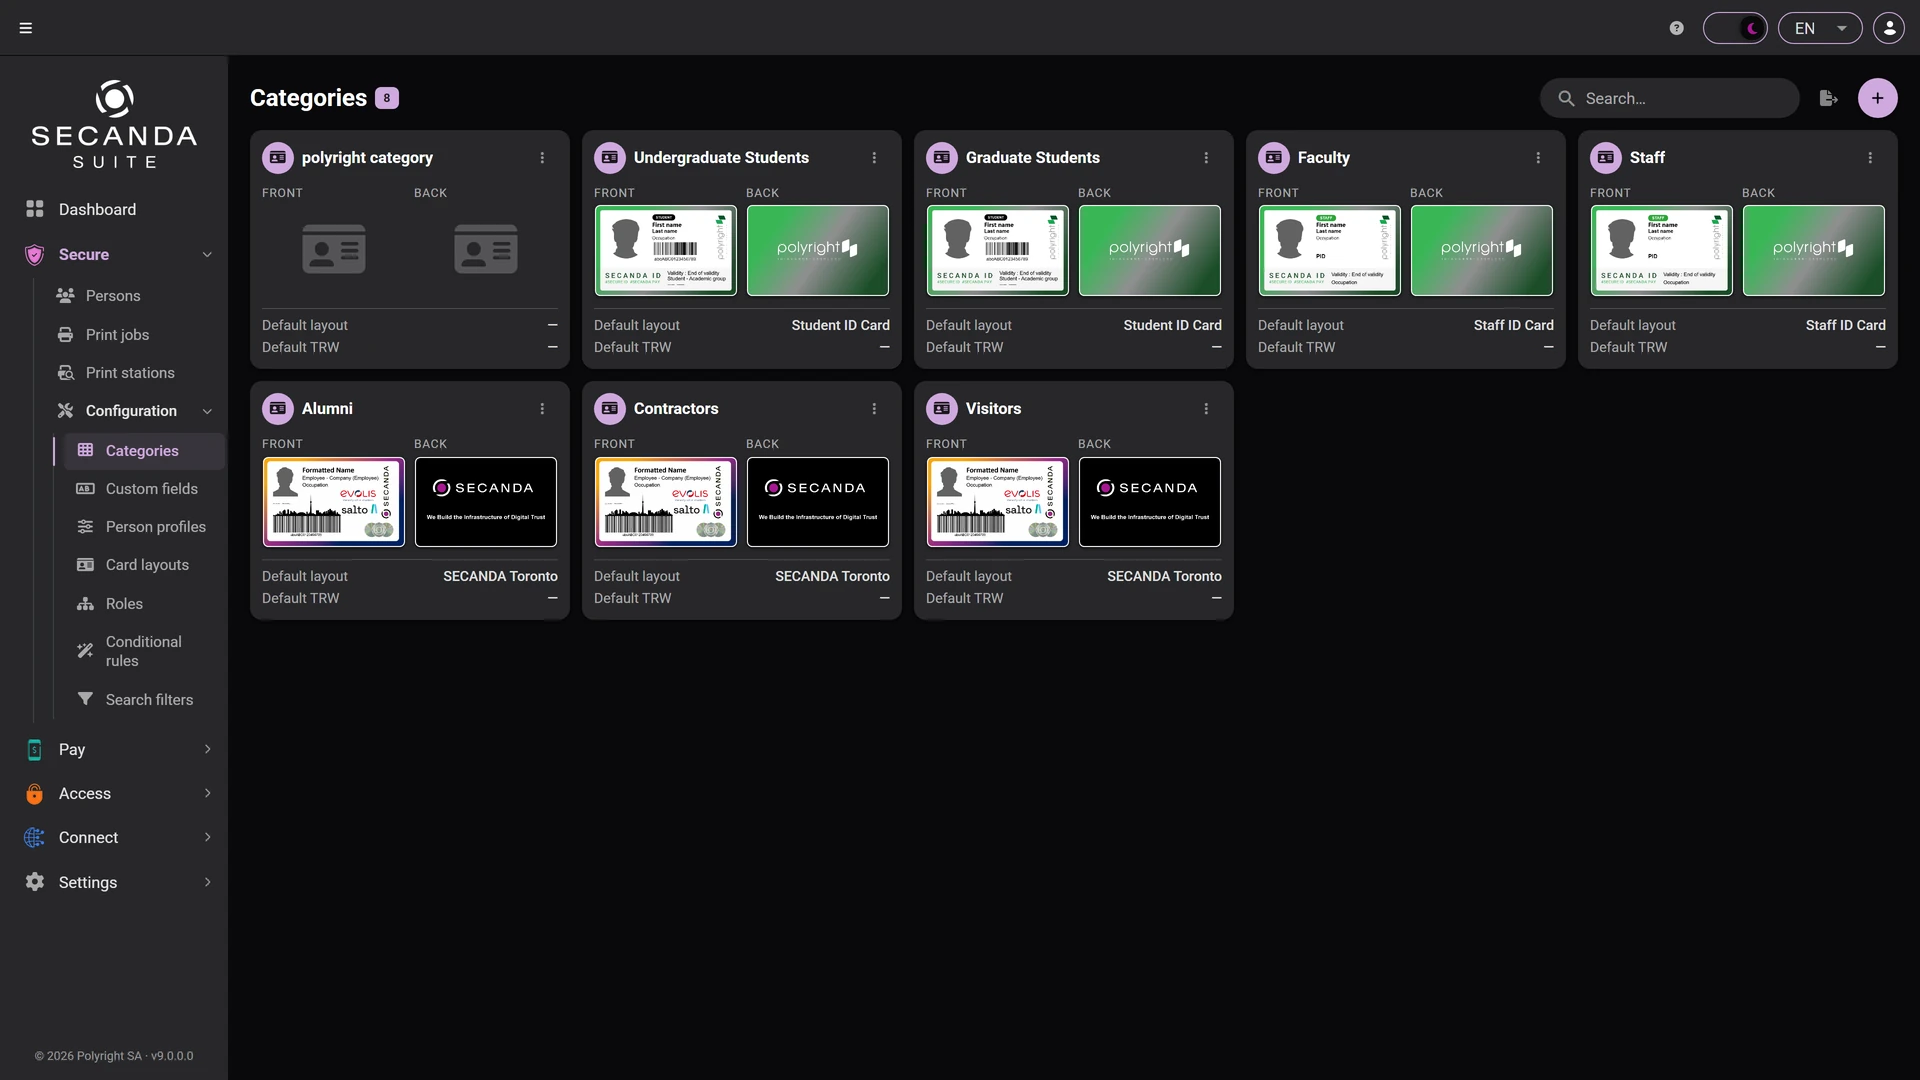
Task: Add a new category with plus button
Action: coord(1877,98)
